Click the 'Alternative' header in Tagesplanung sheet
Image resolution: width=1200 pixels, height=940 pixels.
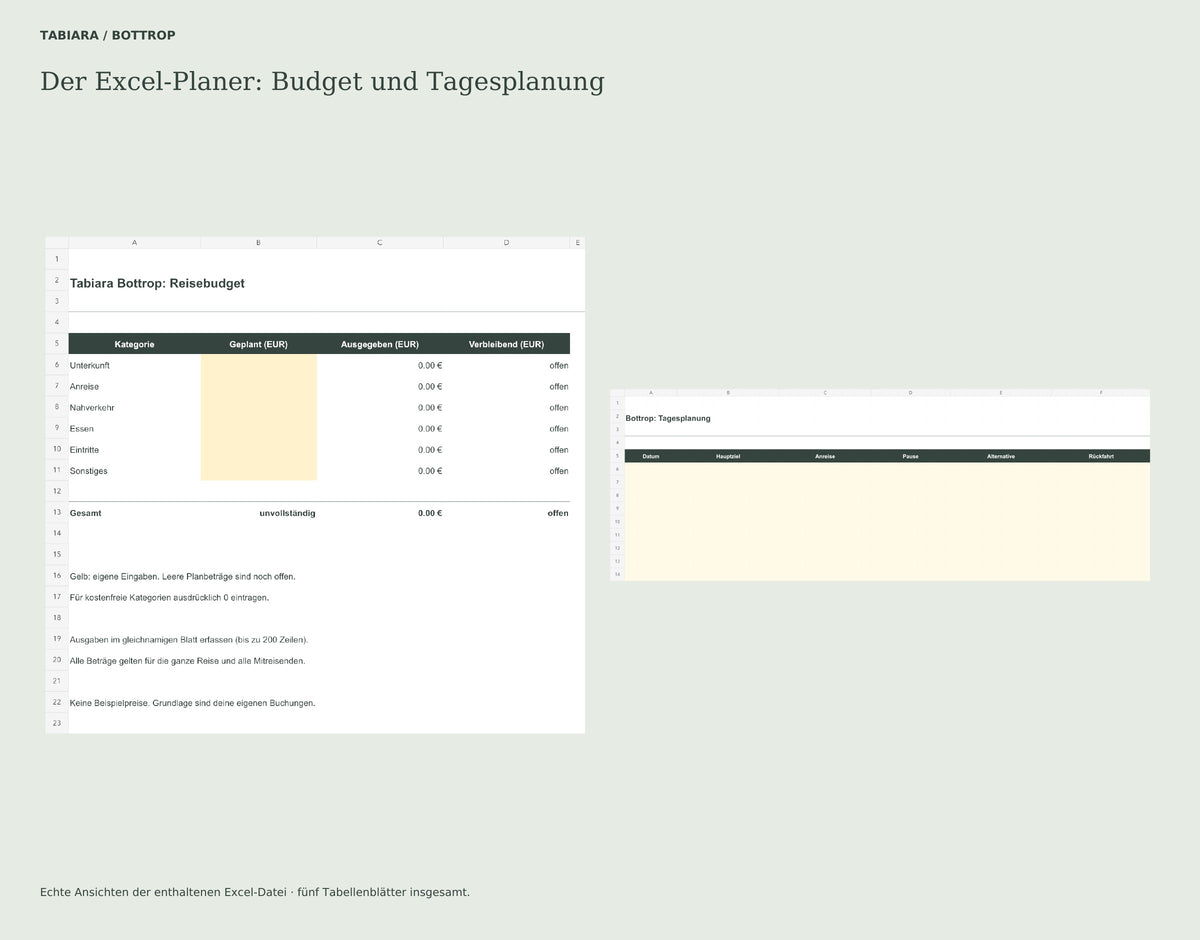1001,456
